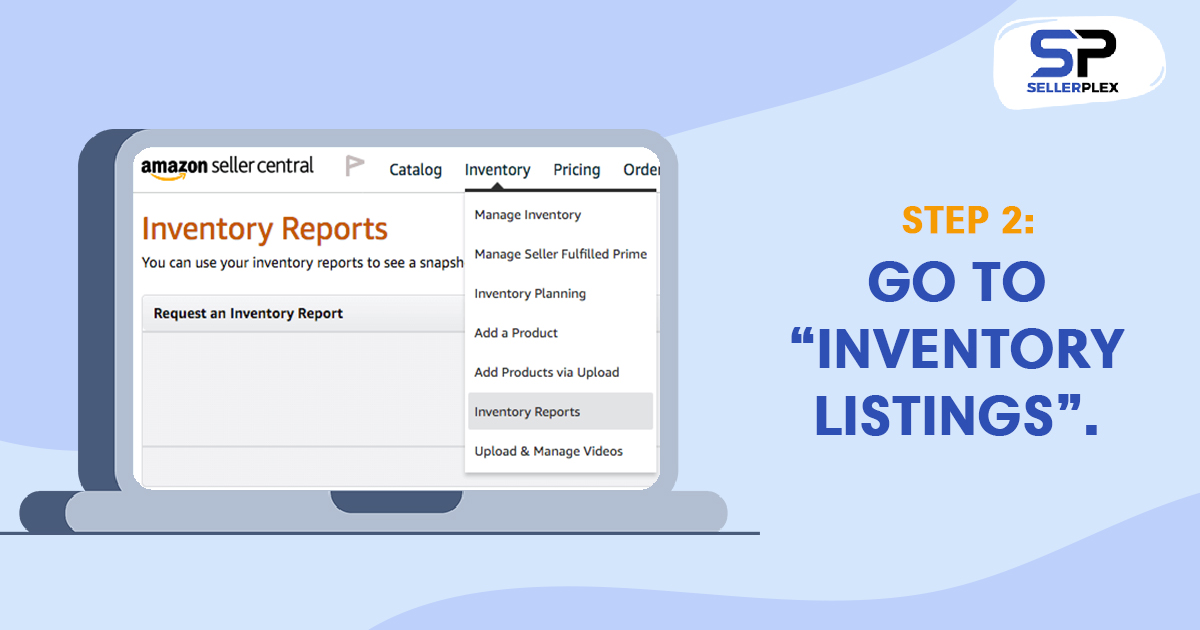Click the Amazon Seller Central logo
The height and width of the screenshot is (630, 1200).
click(227, 167)
